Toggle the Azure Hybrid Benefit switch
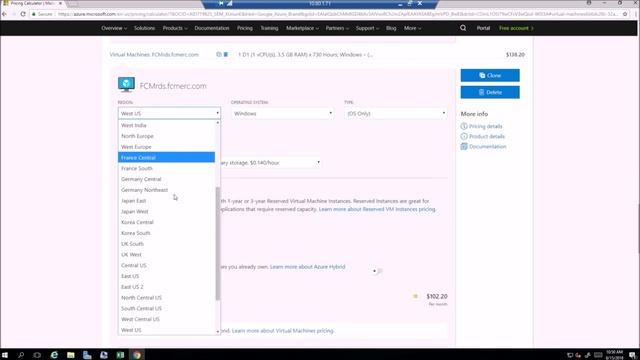 (377, 271)
